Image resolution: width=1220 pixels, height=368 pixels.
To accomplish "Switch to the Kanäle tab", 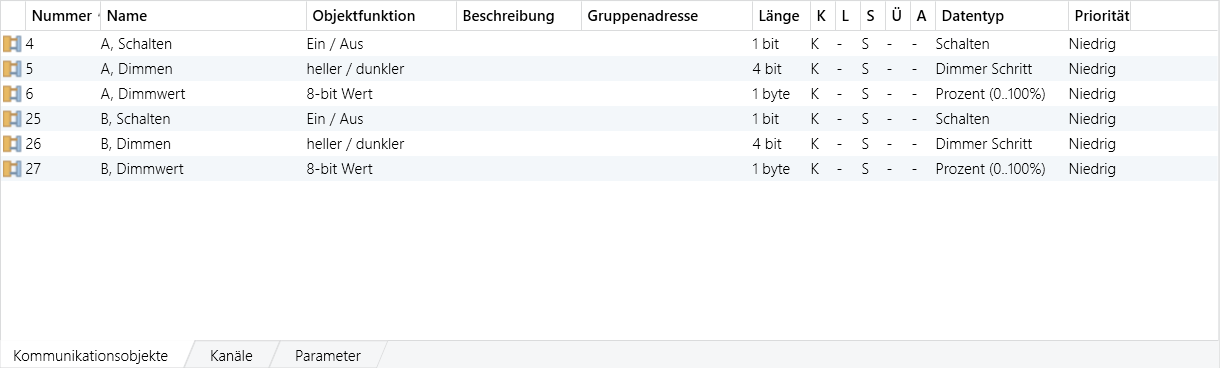I will click(231, 355).
